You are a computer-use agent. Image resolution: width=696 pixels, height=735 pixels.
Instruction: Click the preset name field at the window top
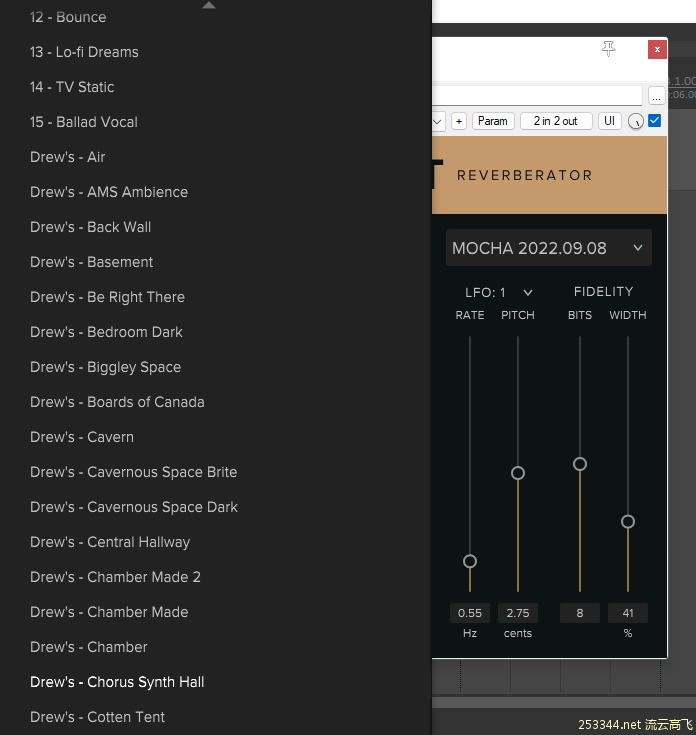tap(537, 96)
